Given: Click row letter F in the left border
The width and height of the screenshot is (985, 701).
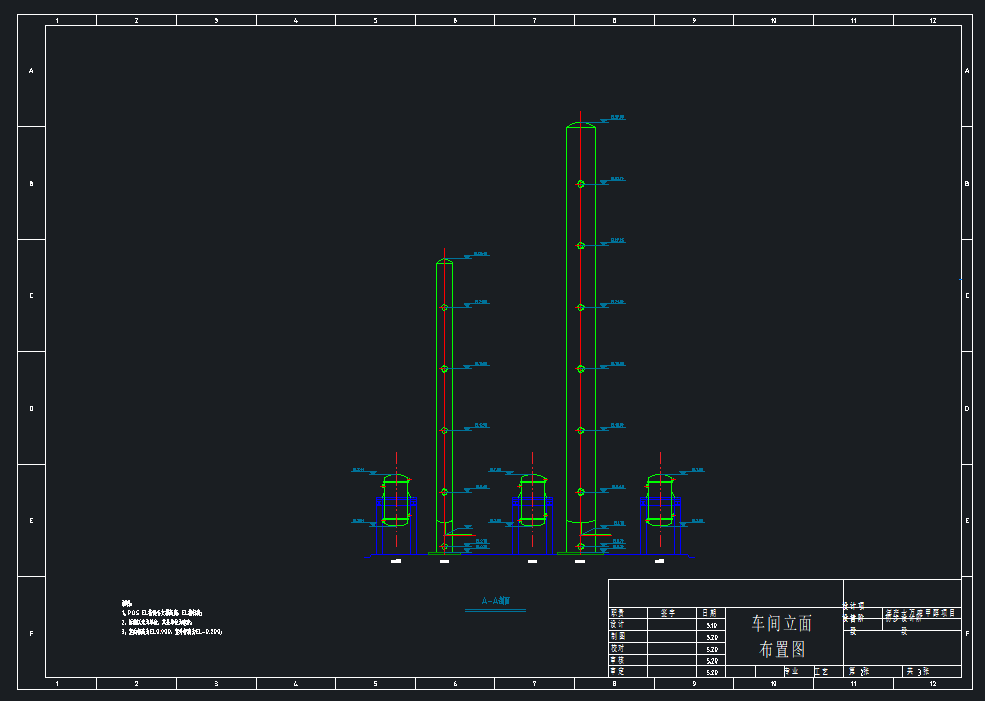Looking at the screenshot, I should [x=31, y=634].
